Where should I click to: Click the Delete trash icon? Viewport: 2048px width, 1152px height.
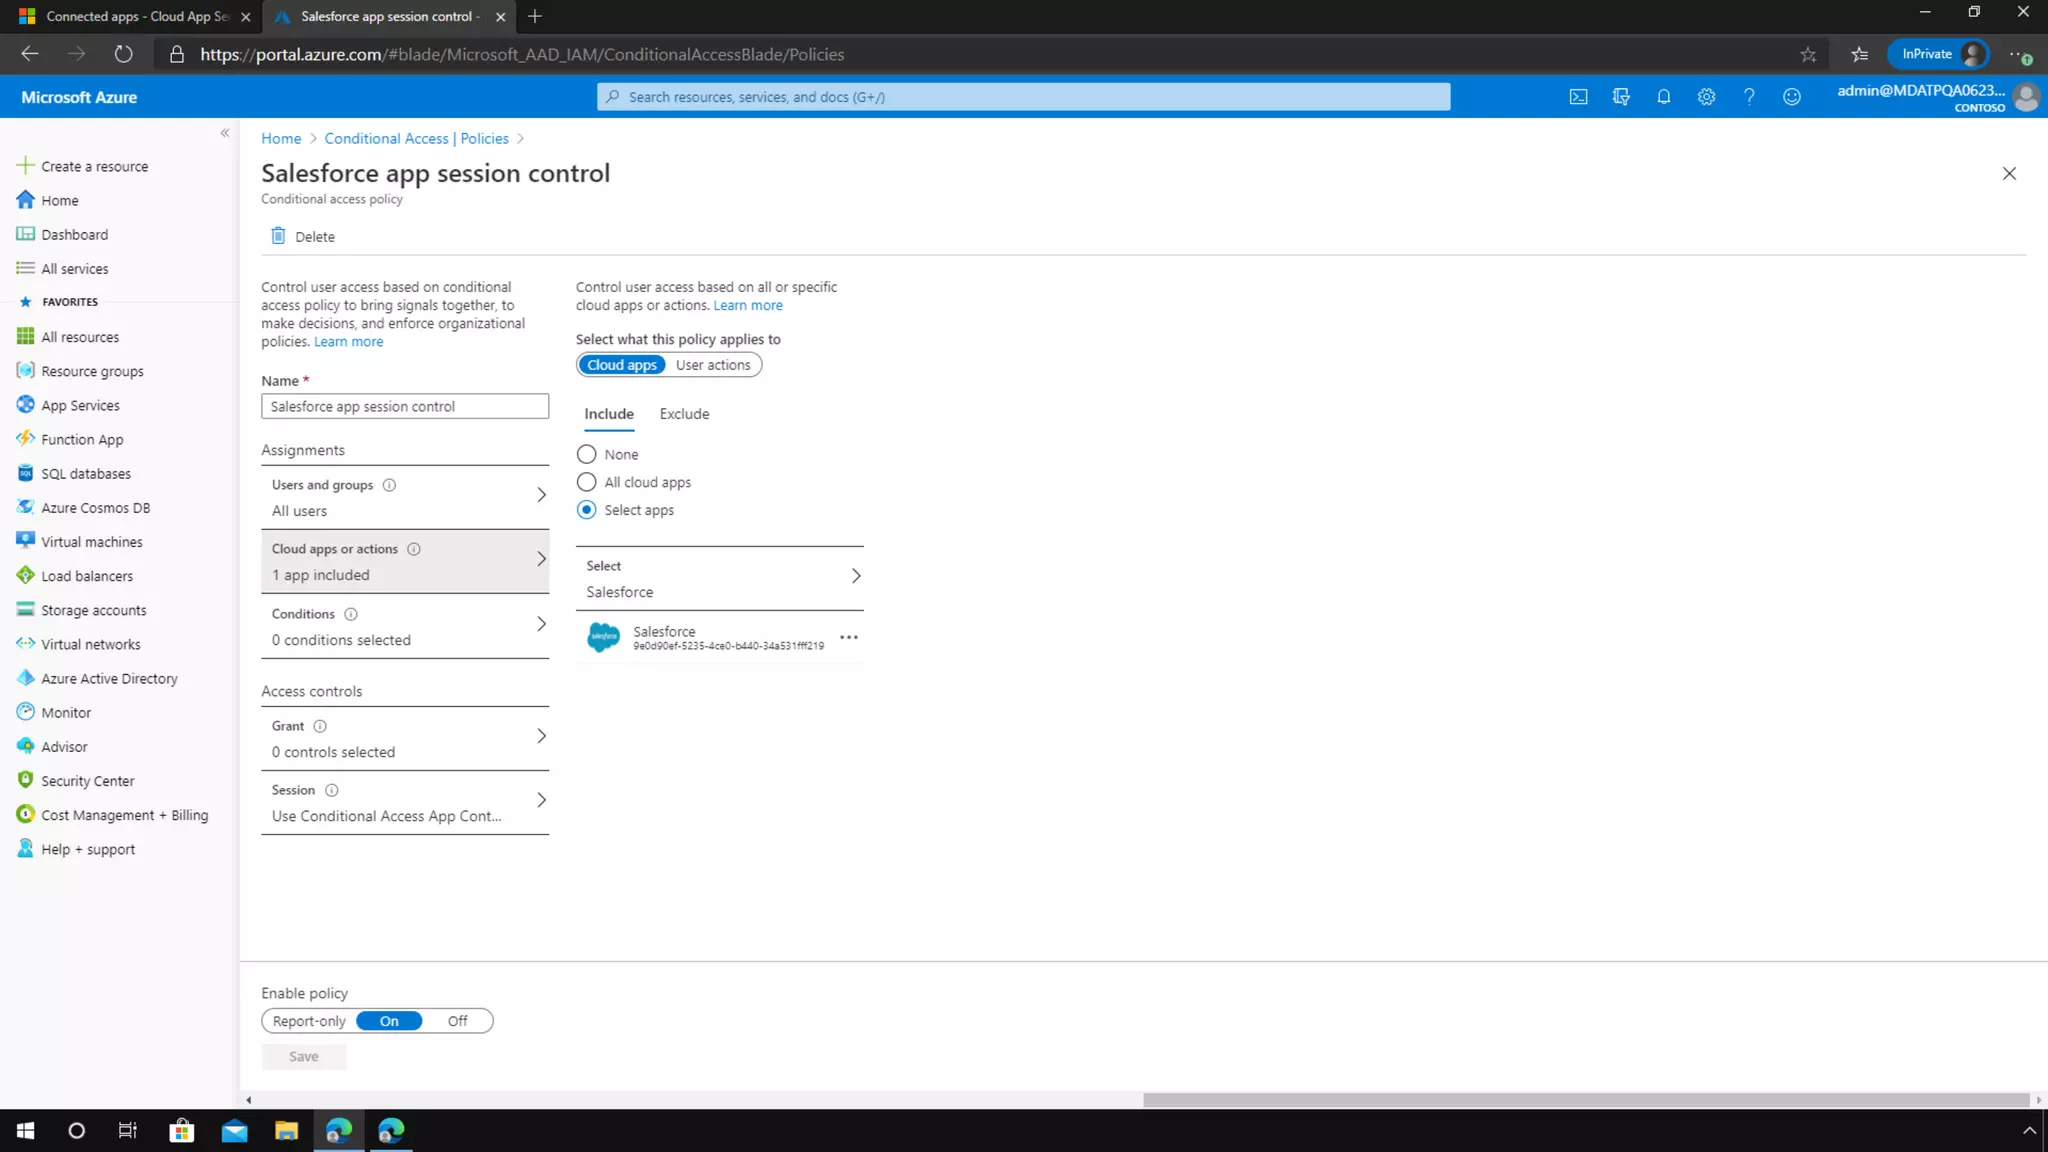pos(278,236)
